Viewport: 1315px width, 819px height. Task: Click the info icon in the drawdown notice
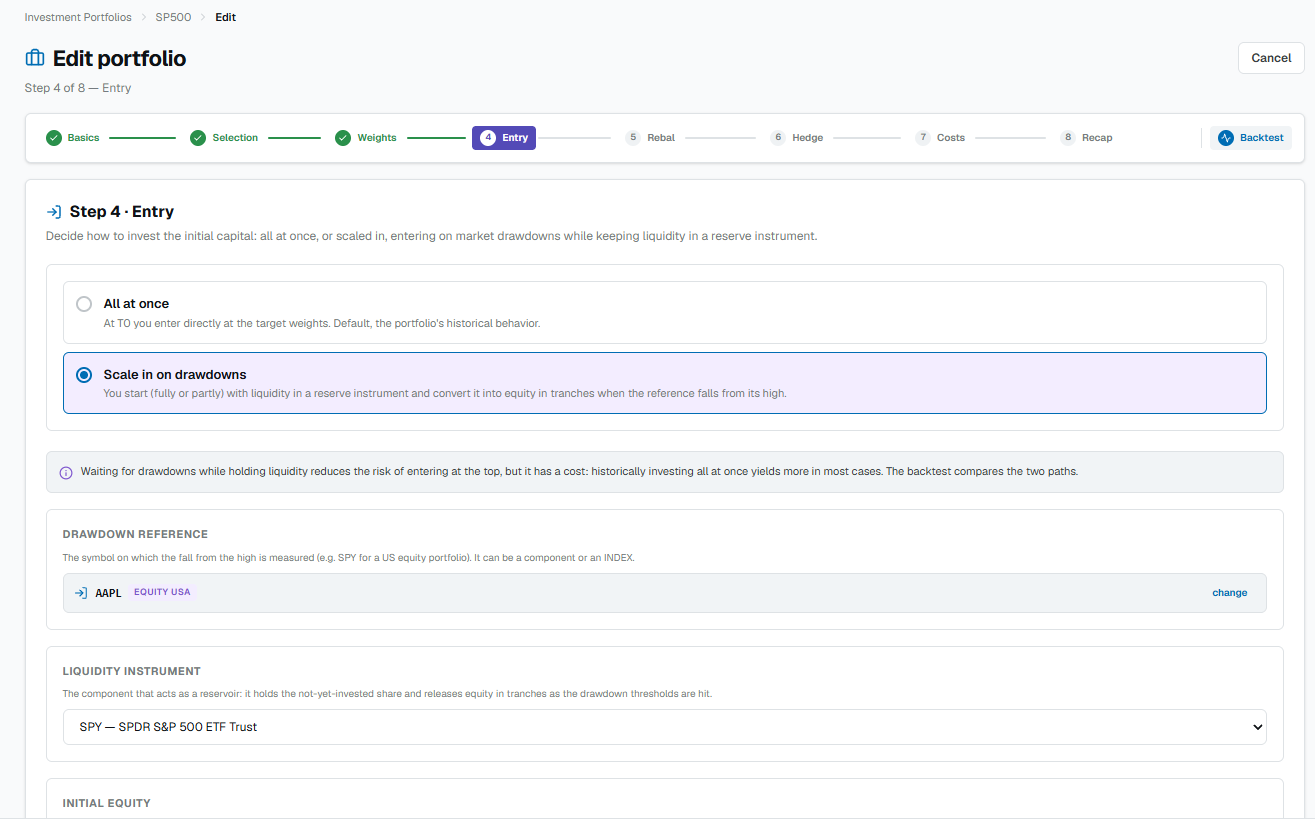click(x=66, y=472)
